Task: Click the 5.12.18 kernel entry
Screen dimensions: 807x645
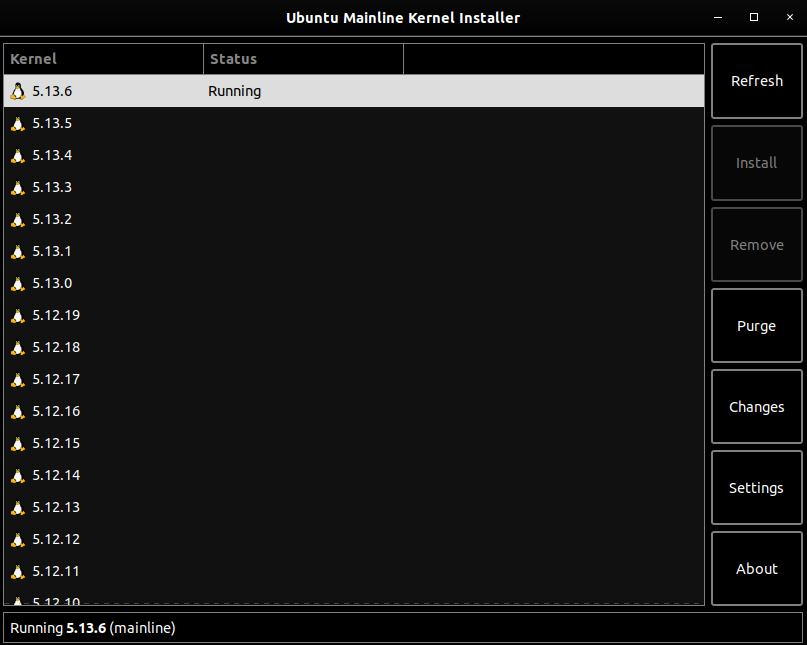Action: tap(354, 347)
